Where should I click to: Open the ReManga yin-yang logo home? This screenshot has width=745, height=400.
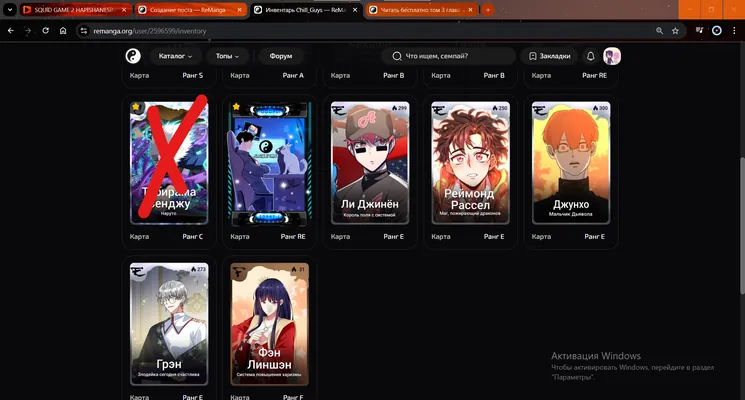(133, 56)
